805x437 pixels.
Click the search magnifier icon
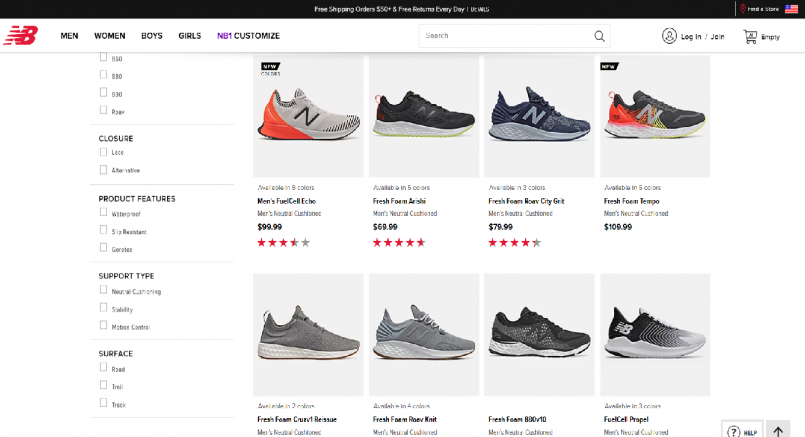tap(599, 36)
